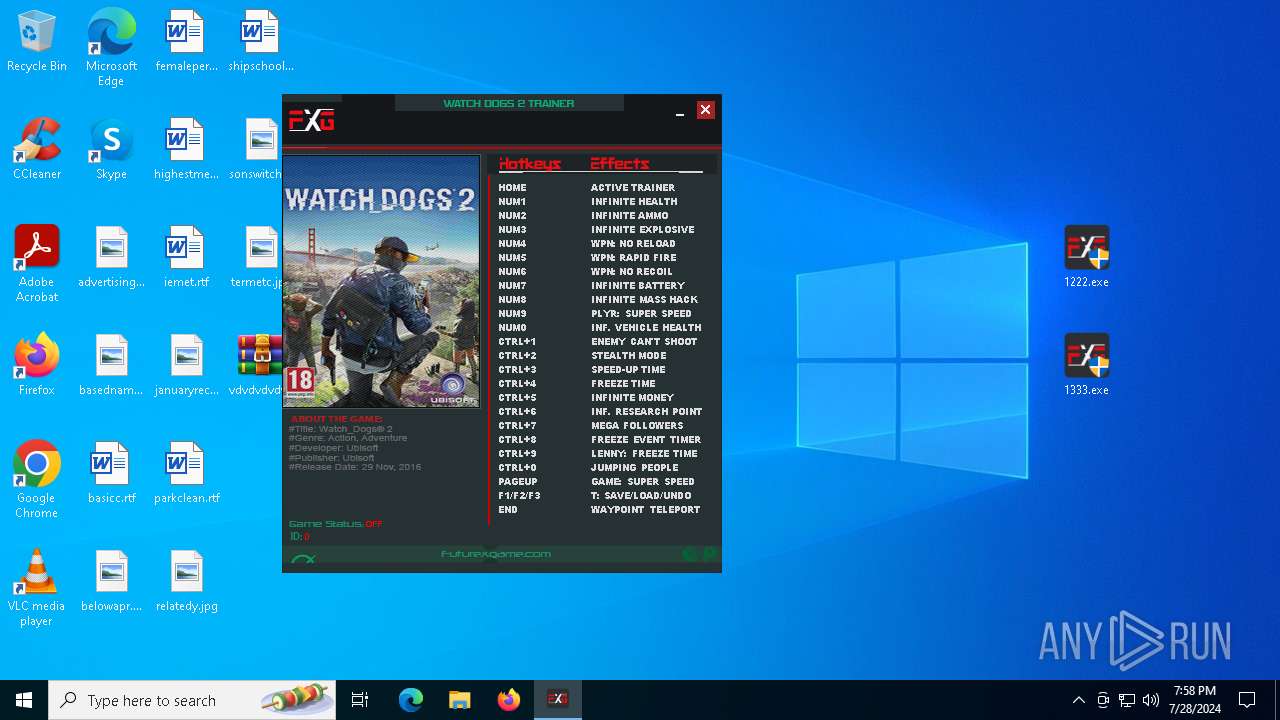Open the VLC media player shortcut

(37, 588)
